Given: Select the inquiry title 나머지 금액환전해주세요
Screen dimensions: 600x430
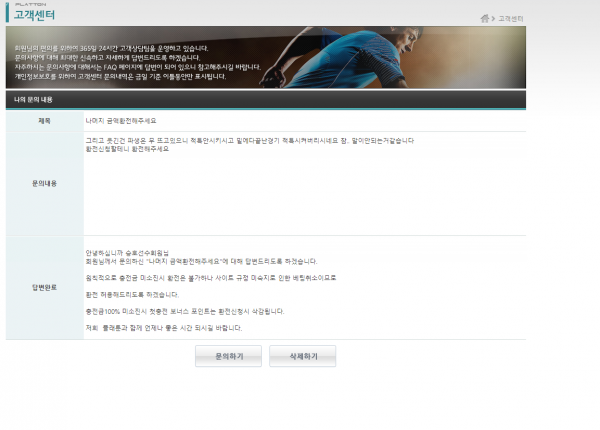Looking at the screenshot, I should coord(121,121).
